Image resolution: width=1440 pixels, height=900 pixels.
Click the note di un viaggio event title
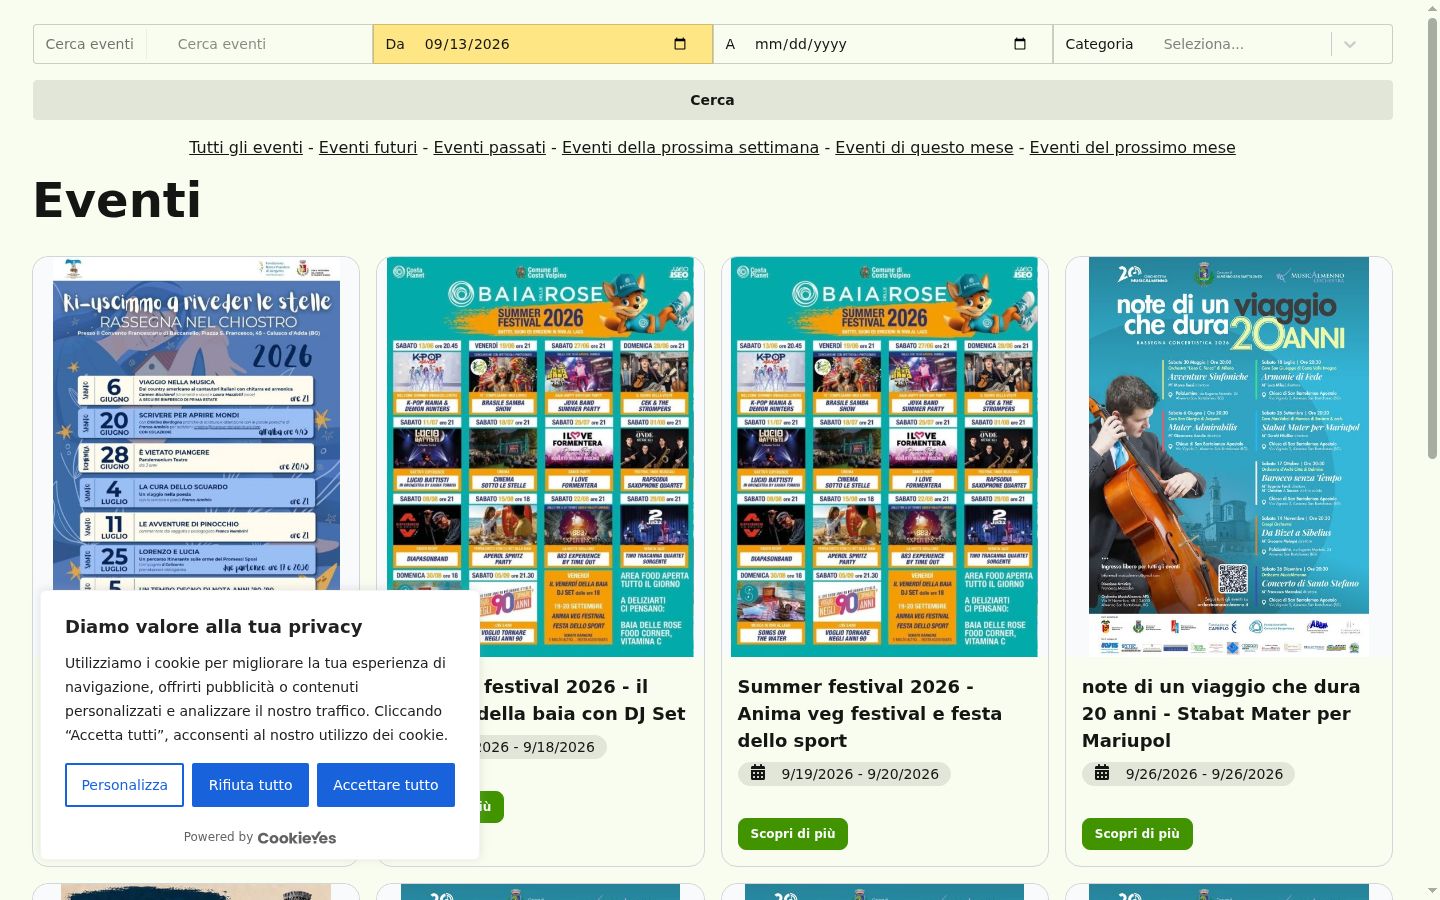point(1221,714)
